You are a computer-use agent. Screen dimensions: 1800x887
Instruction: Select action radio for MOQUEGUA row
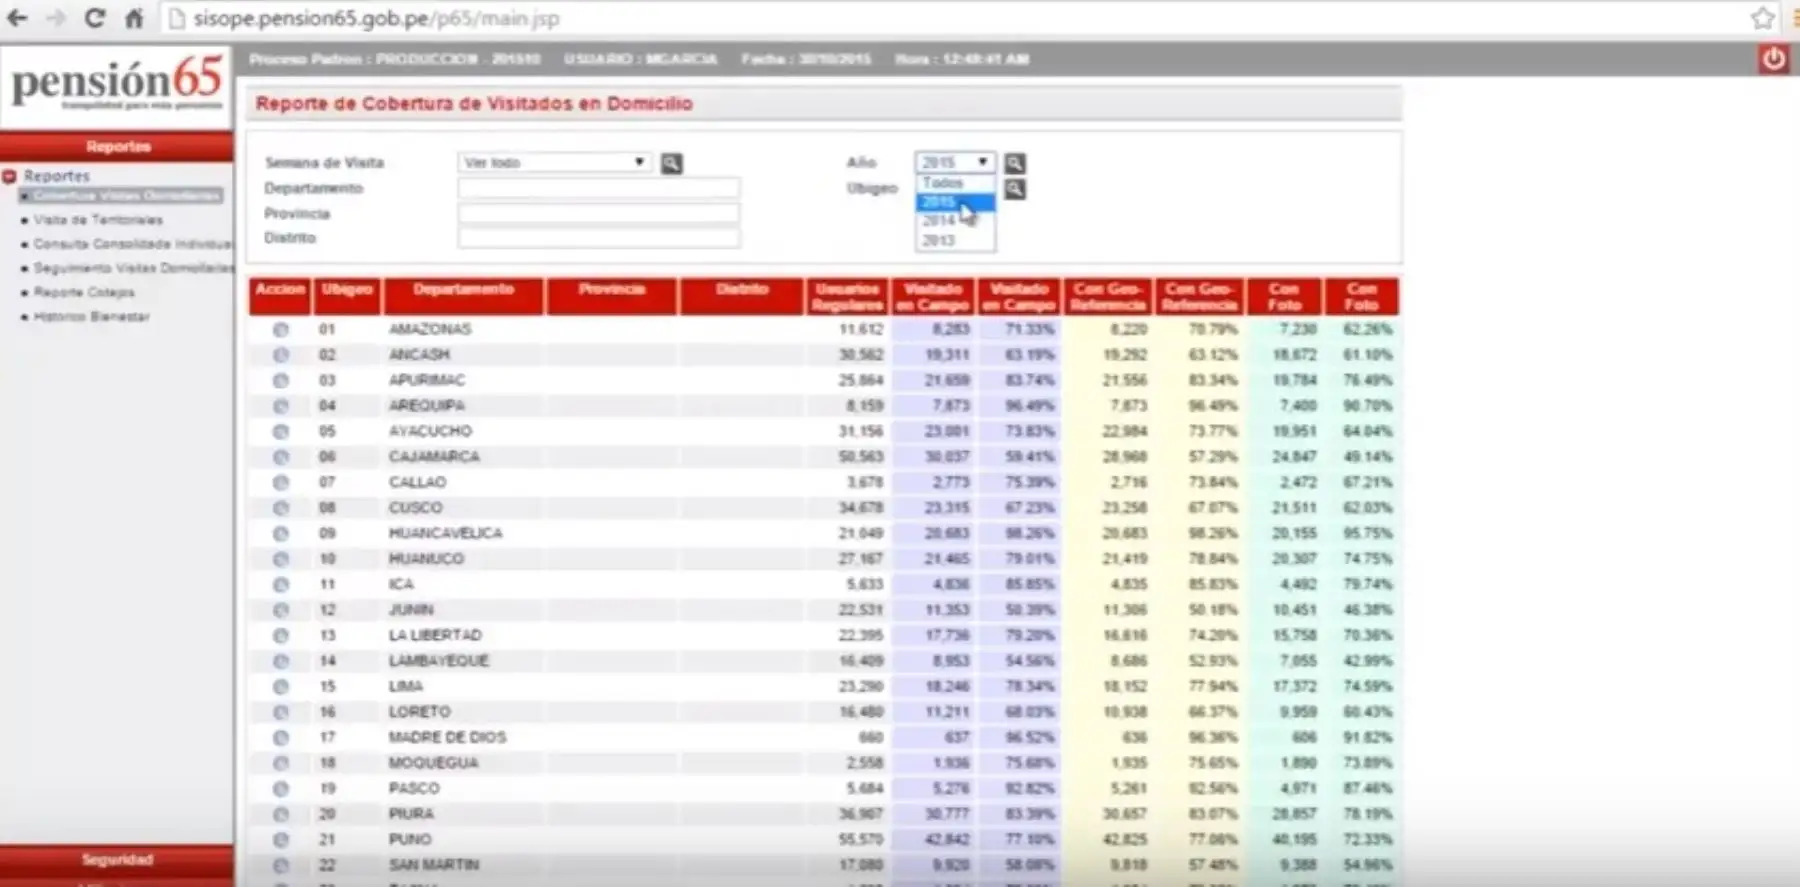tap(280, 763)
